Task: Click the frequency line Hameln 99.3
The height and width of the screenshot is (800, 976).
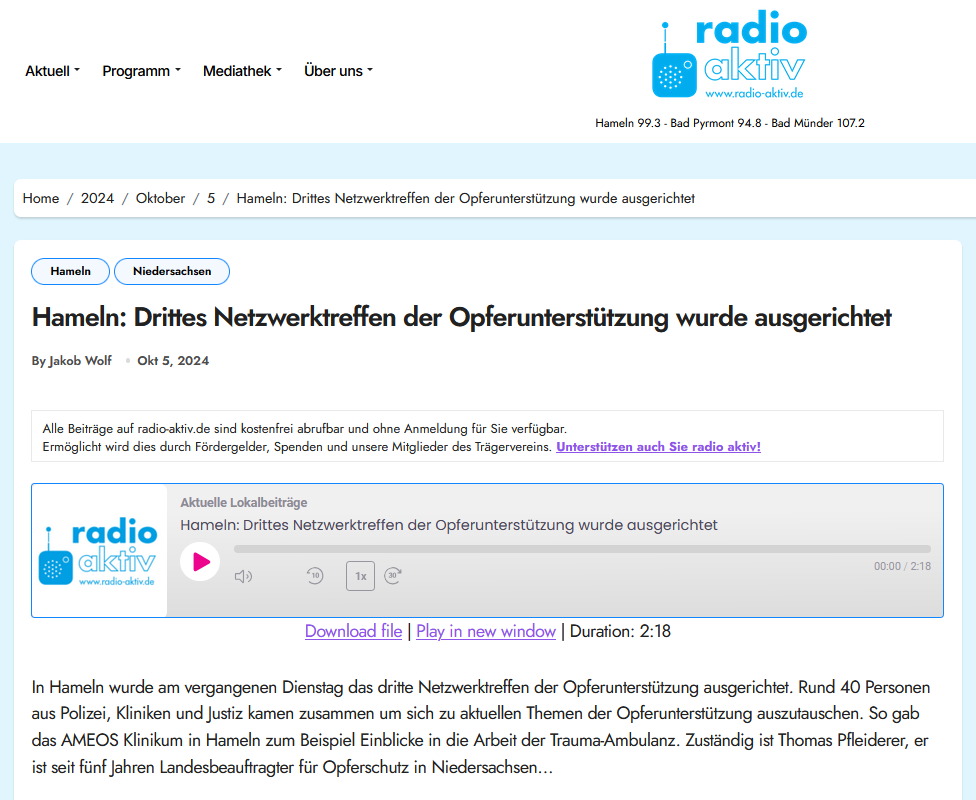Action: (x=730, y=123)
